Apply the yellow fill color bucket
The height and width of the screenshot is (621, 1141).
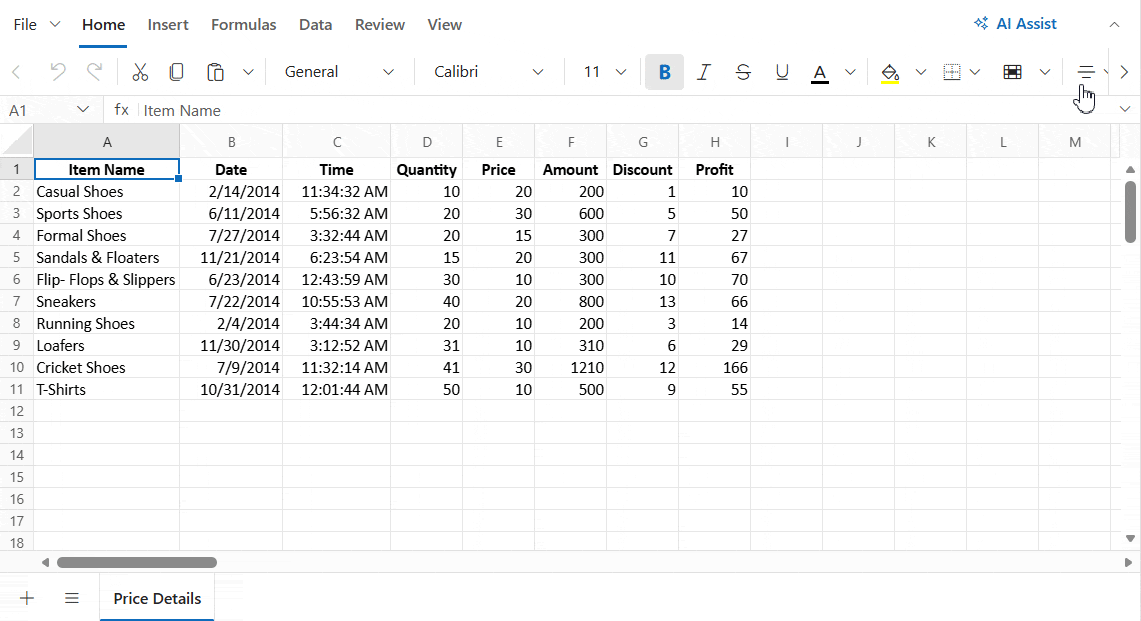890,73
